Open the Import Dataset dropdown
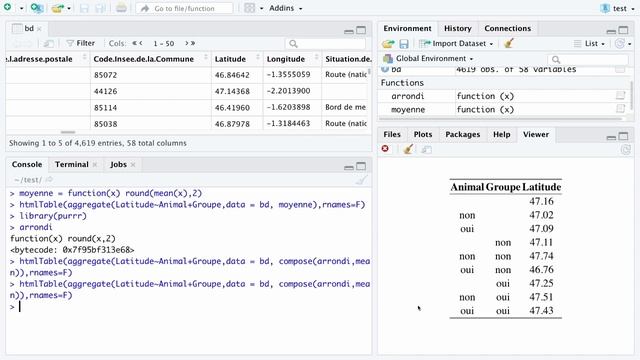640x360 pixels. tap(456, 44)
